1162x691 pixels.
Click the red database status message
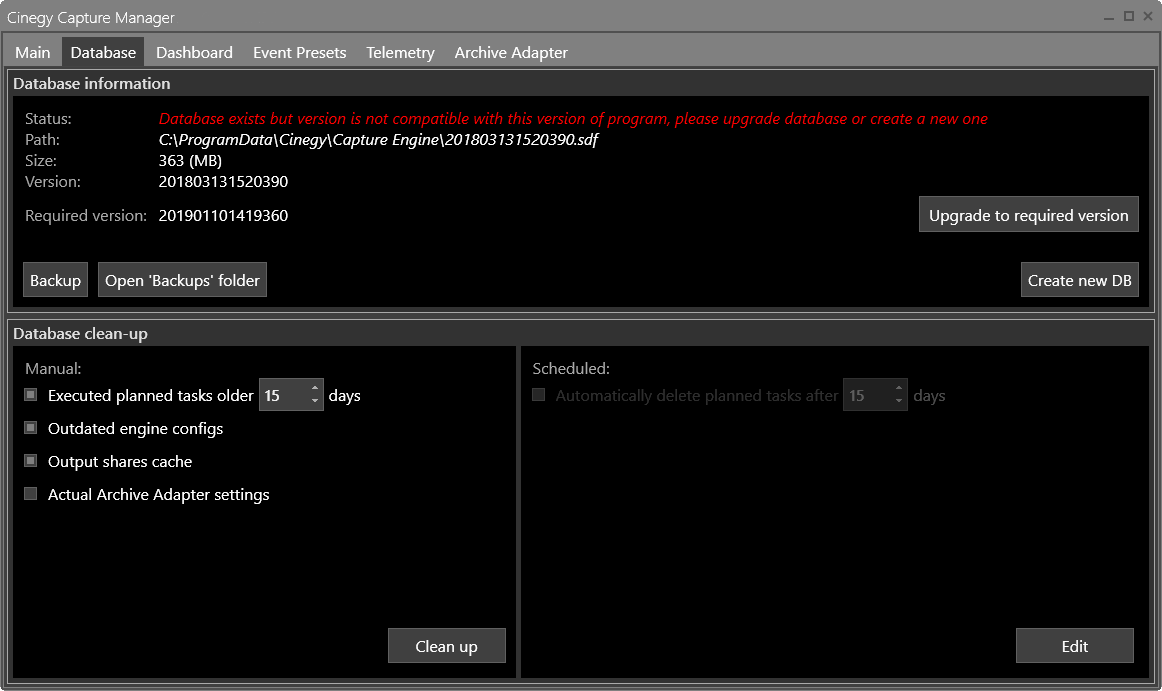click(573, 119)
